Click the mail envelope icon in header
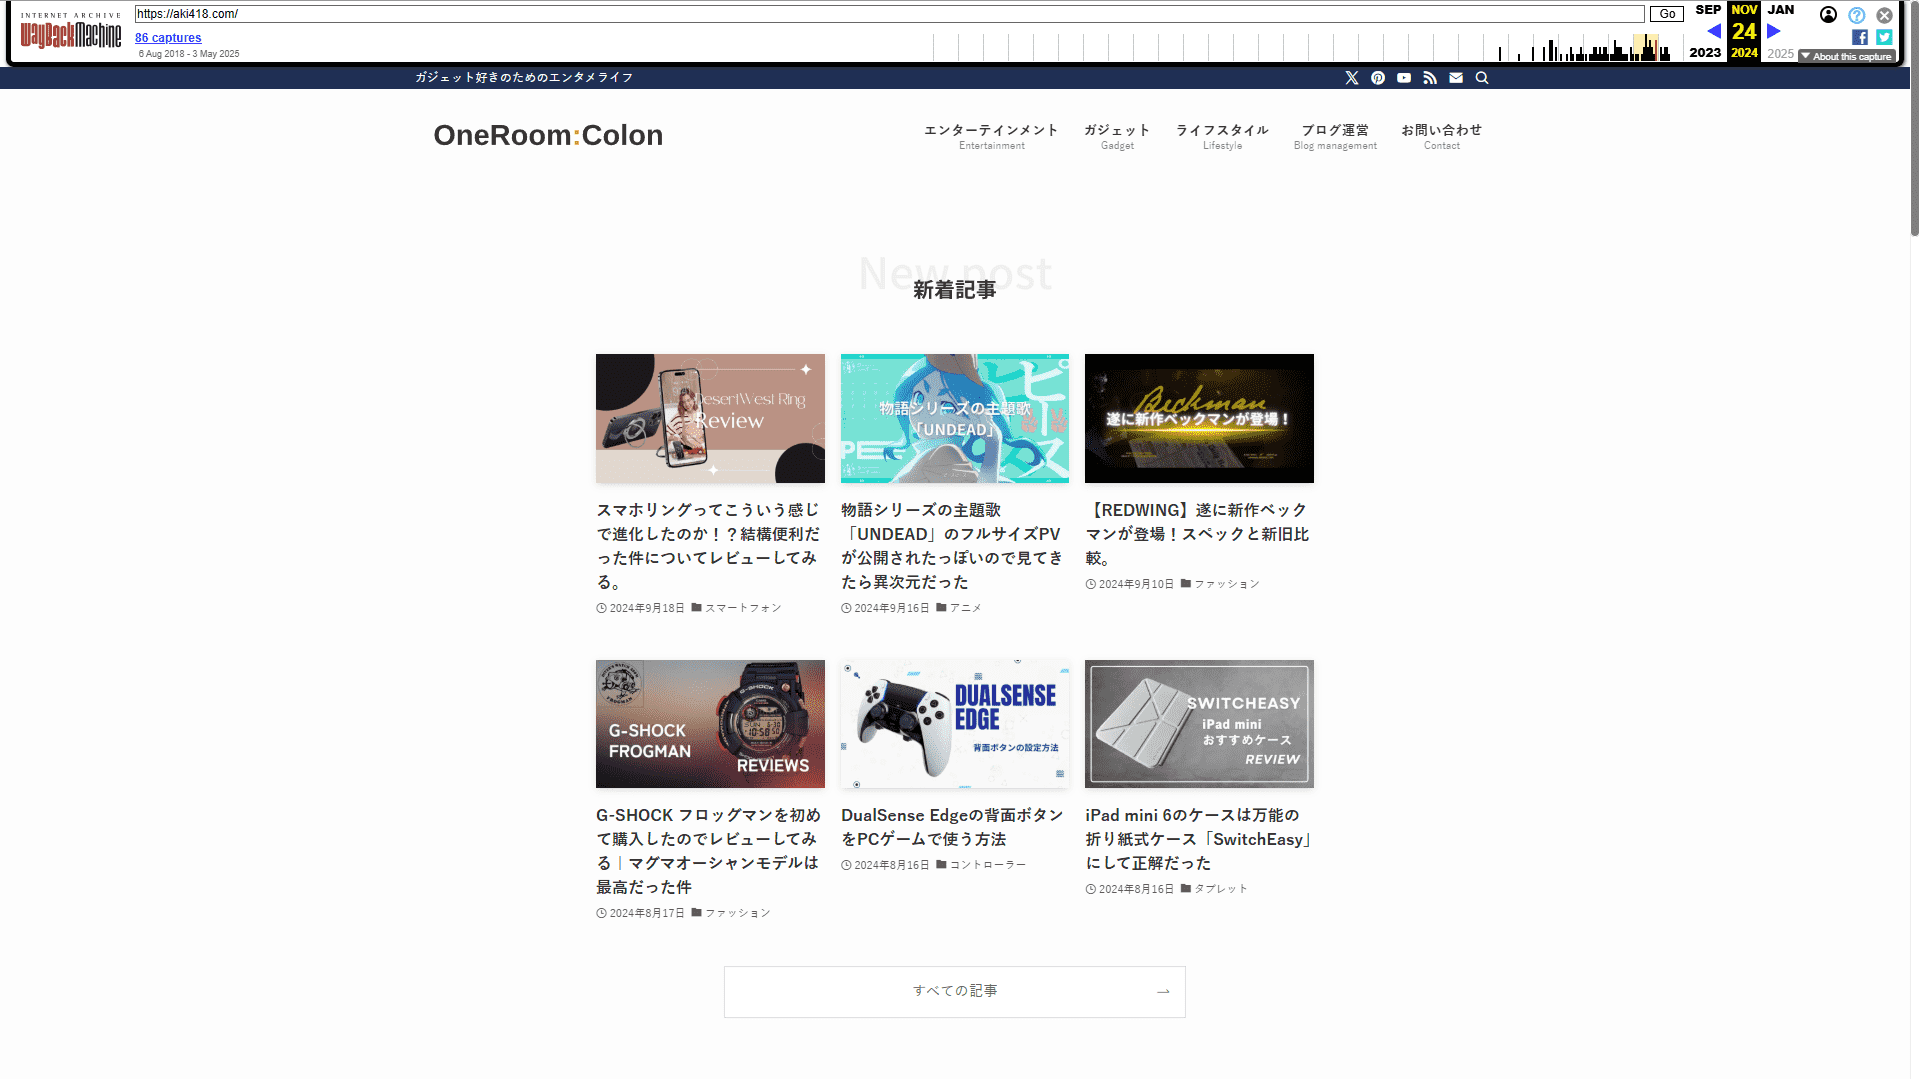1919x1079 pixels. point(1456,78)
